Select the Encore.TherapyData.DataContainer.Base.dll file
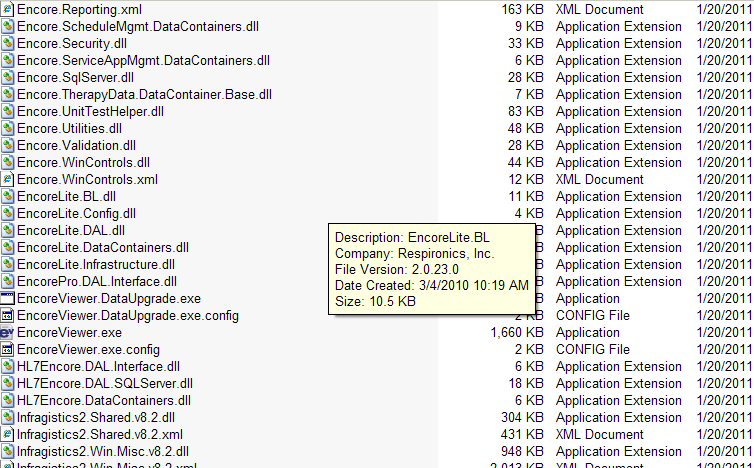 pos(144,94)
